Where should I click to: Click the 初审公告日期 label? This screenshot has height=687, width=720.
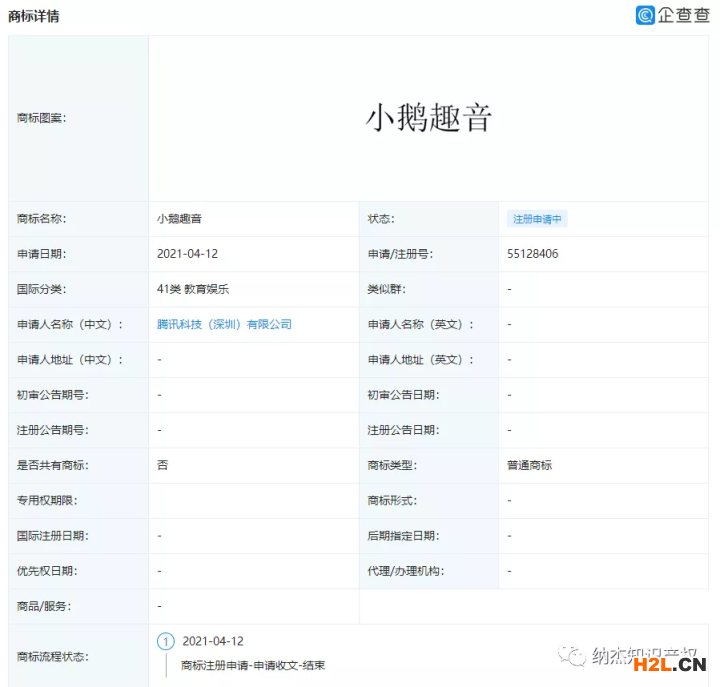(403, 395)
